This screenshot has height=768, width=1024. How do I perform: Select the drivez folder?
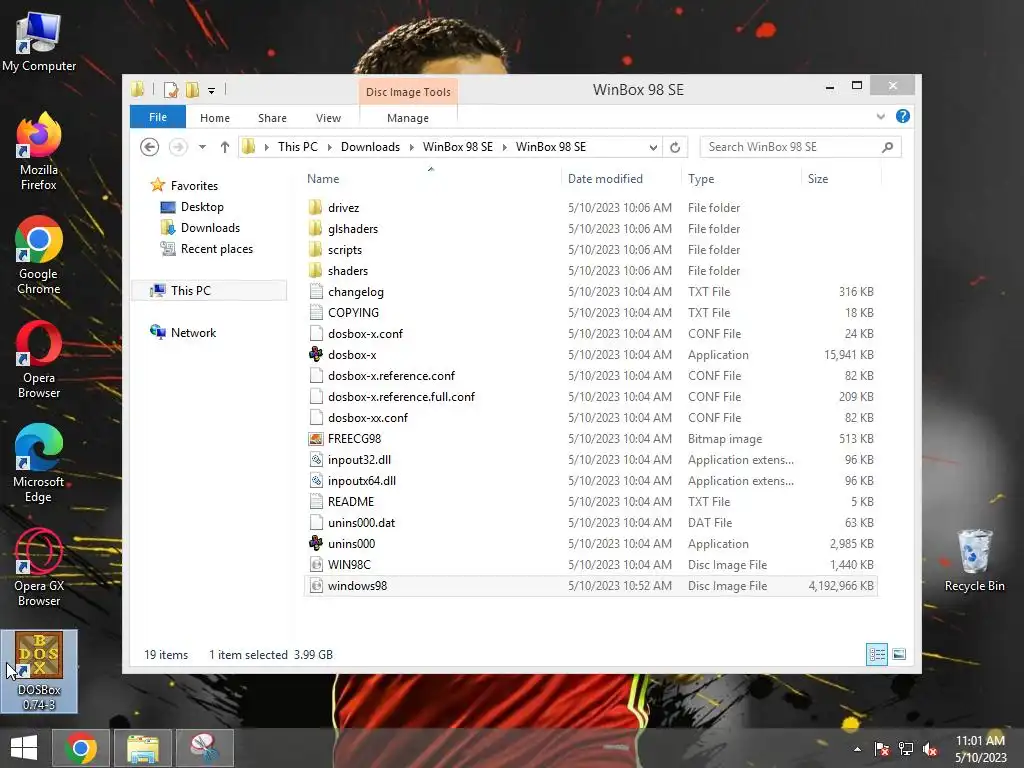(x=590, y=208)
